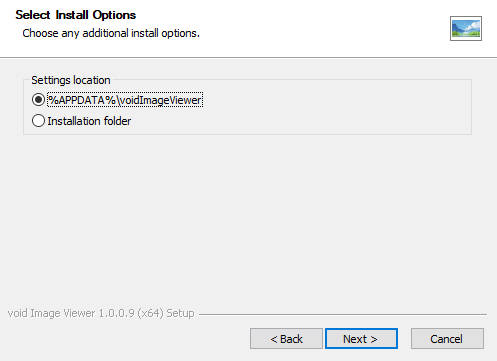
Task: Click the Settings location group label
Action: [71, 80]
